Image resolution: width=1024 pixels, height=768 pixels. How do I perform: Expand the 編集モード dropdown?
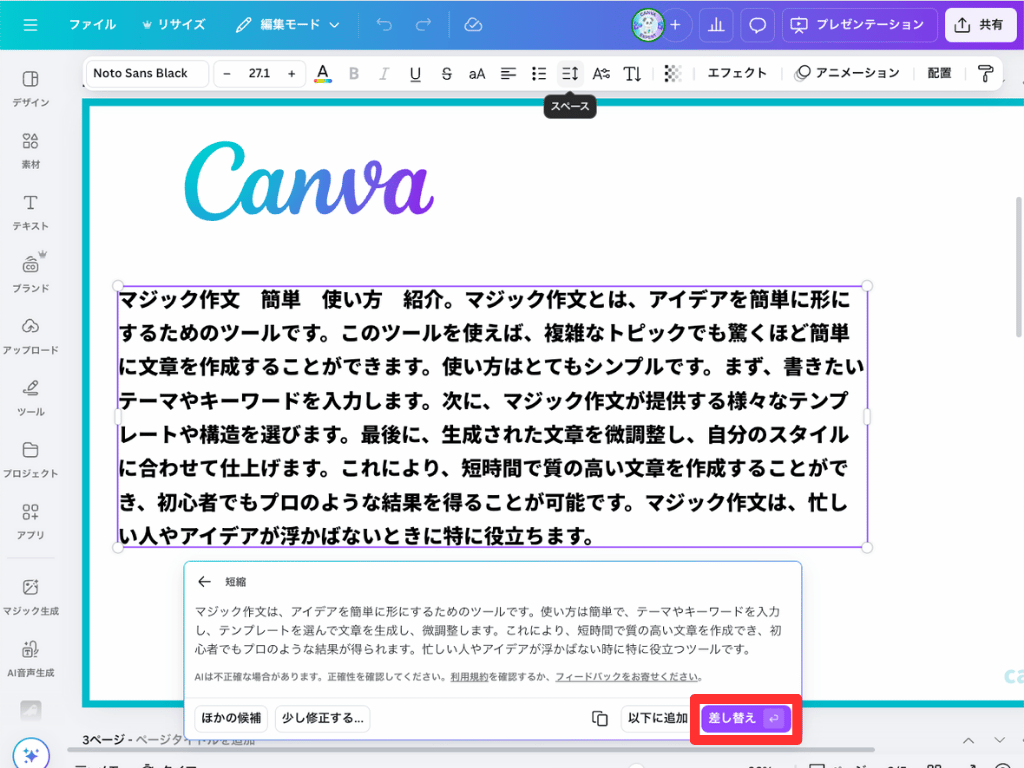[288, 25]
